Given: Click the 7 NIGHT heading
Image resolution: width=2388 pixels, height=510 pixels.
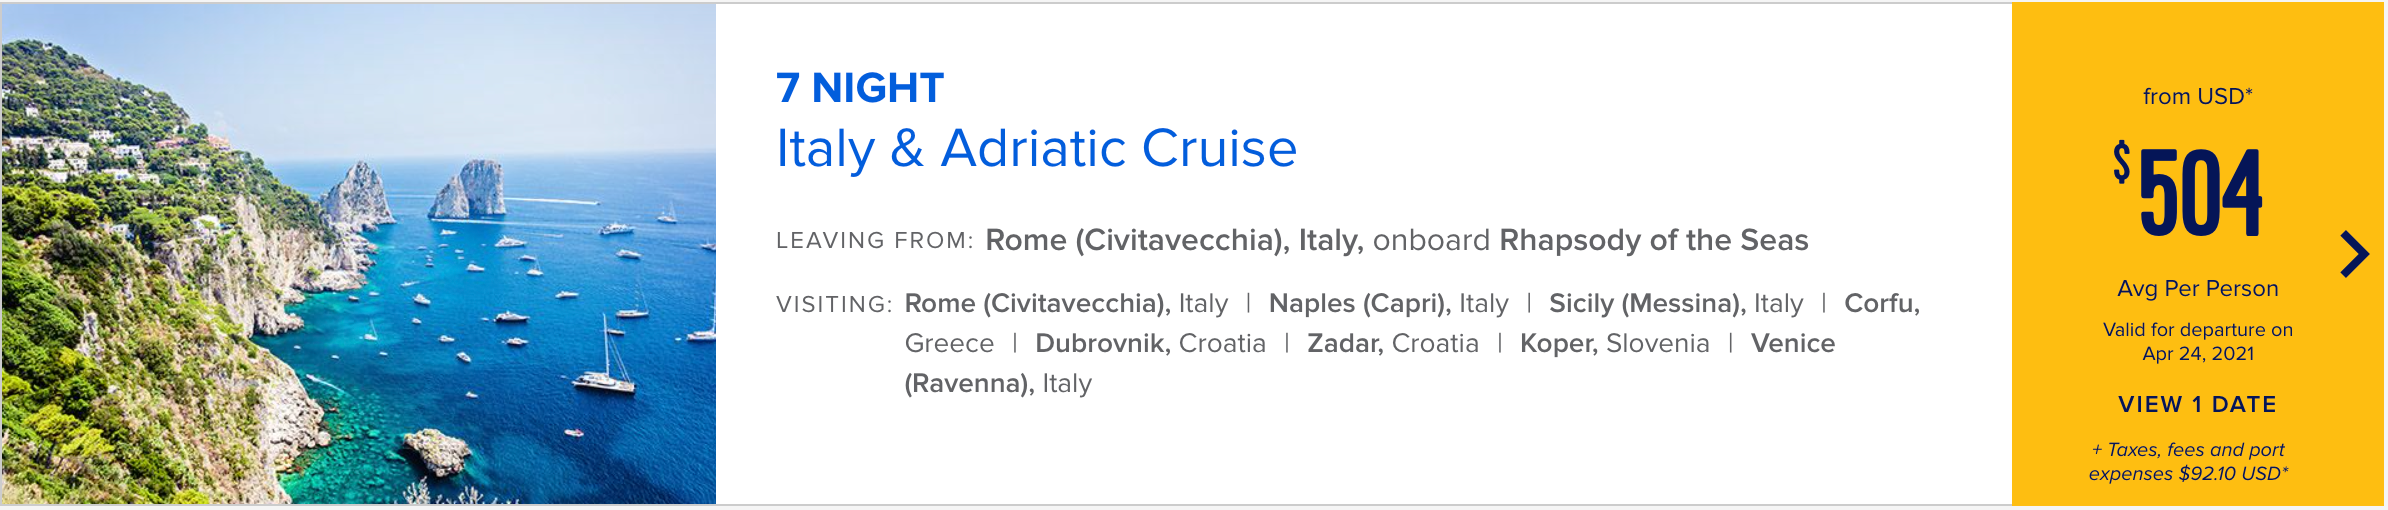Looking at the screenshot, I should click(860, 88).
